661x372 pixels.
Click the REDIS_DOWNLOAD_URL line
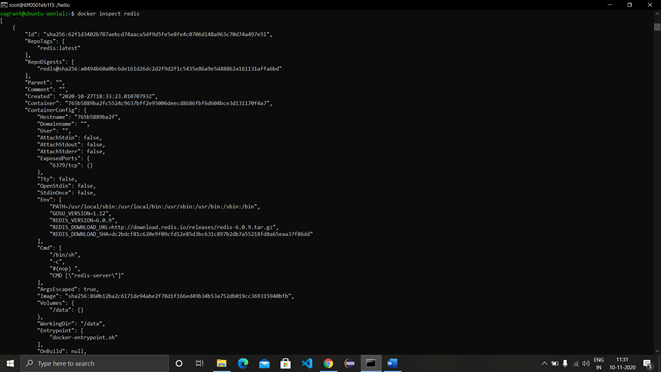tap(164, 227)
